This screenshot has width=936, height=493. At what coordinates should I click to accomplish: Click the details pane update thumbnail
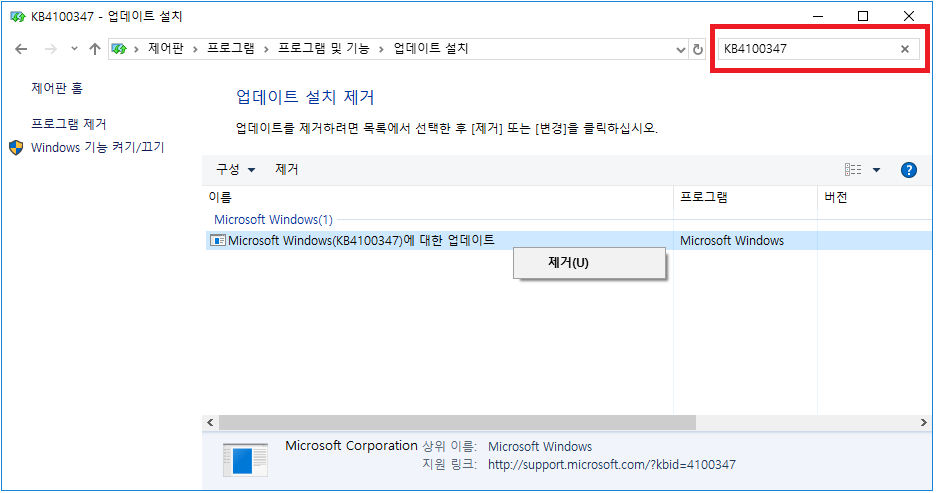[245, 460]
